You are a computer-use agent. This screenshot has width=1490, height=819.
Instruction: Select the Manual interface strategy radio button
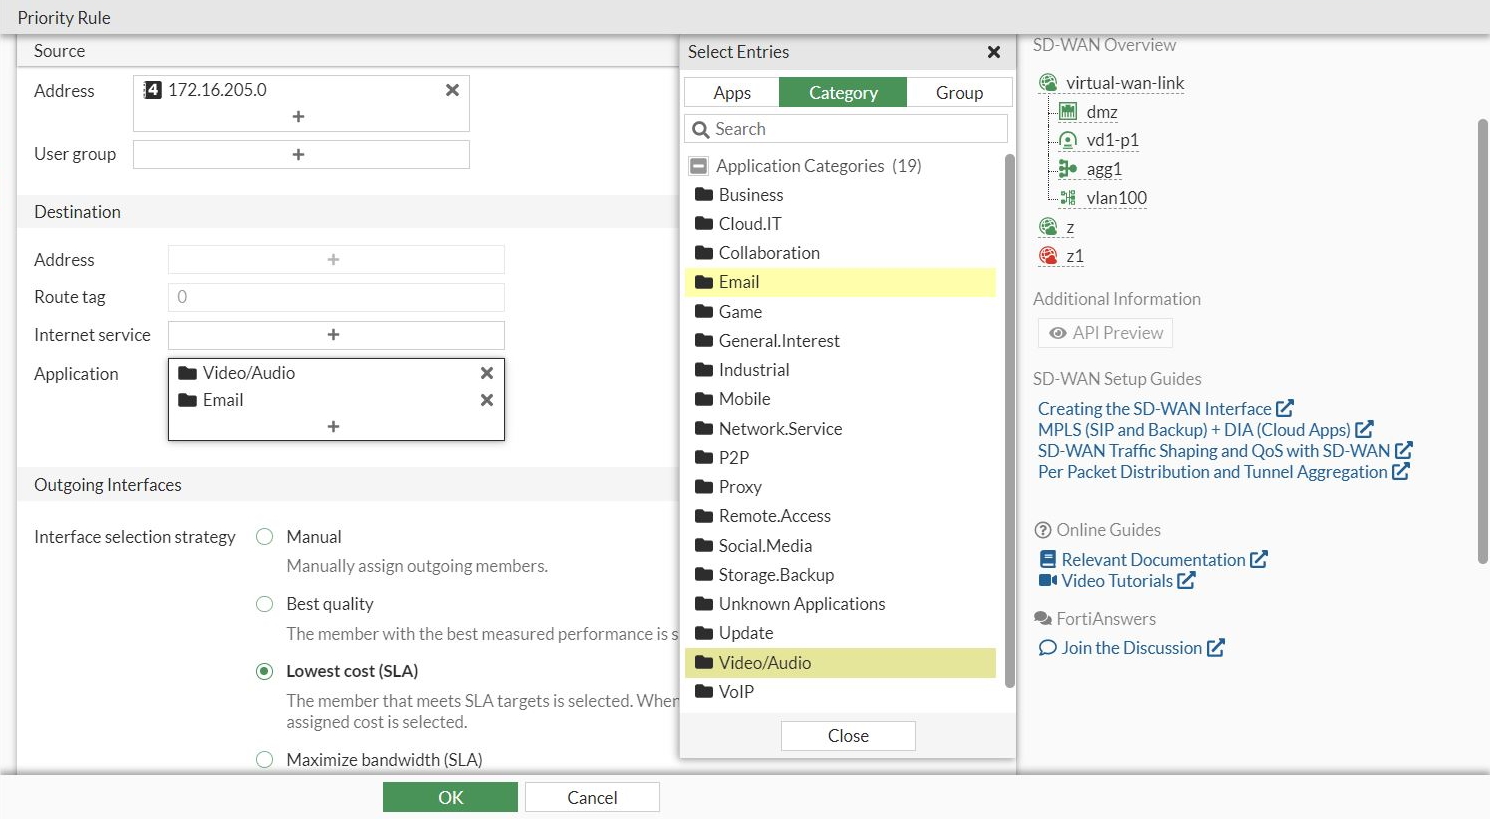pos(265,537)
